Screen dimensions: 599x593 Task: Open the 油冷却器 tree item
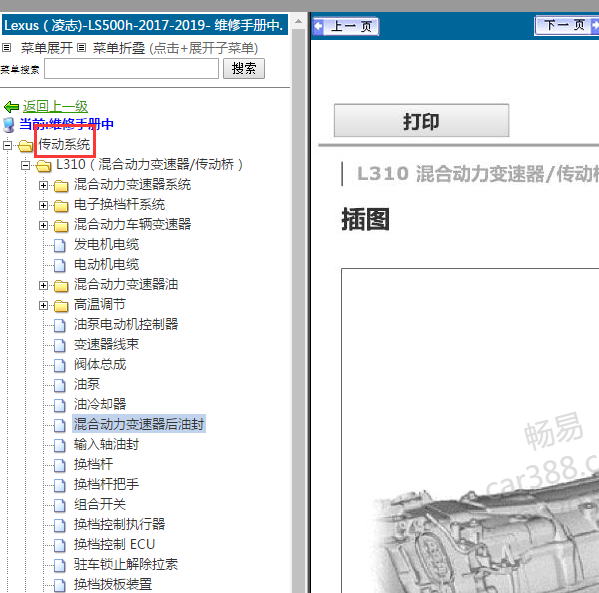coord(100,404)
